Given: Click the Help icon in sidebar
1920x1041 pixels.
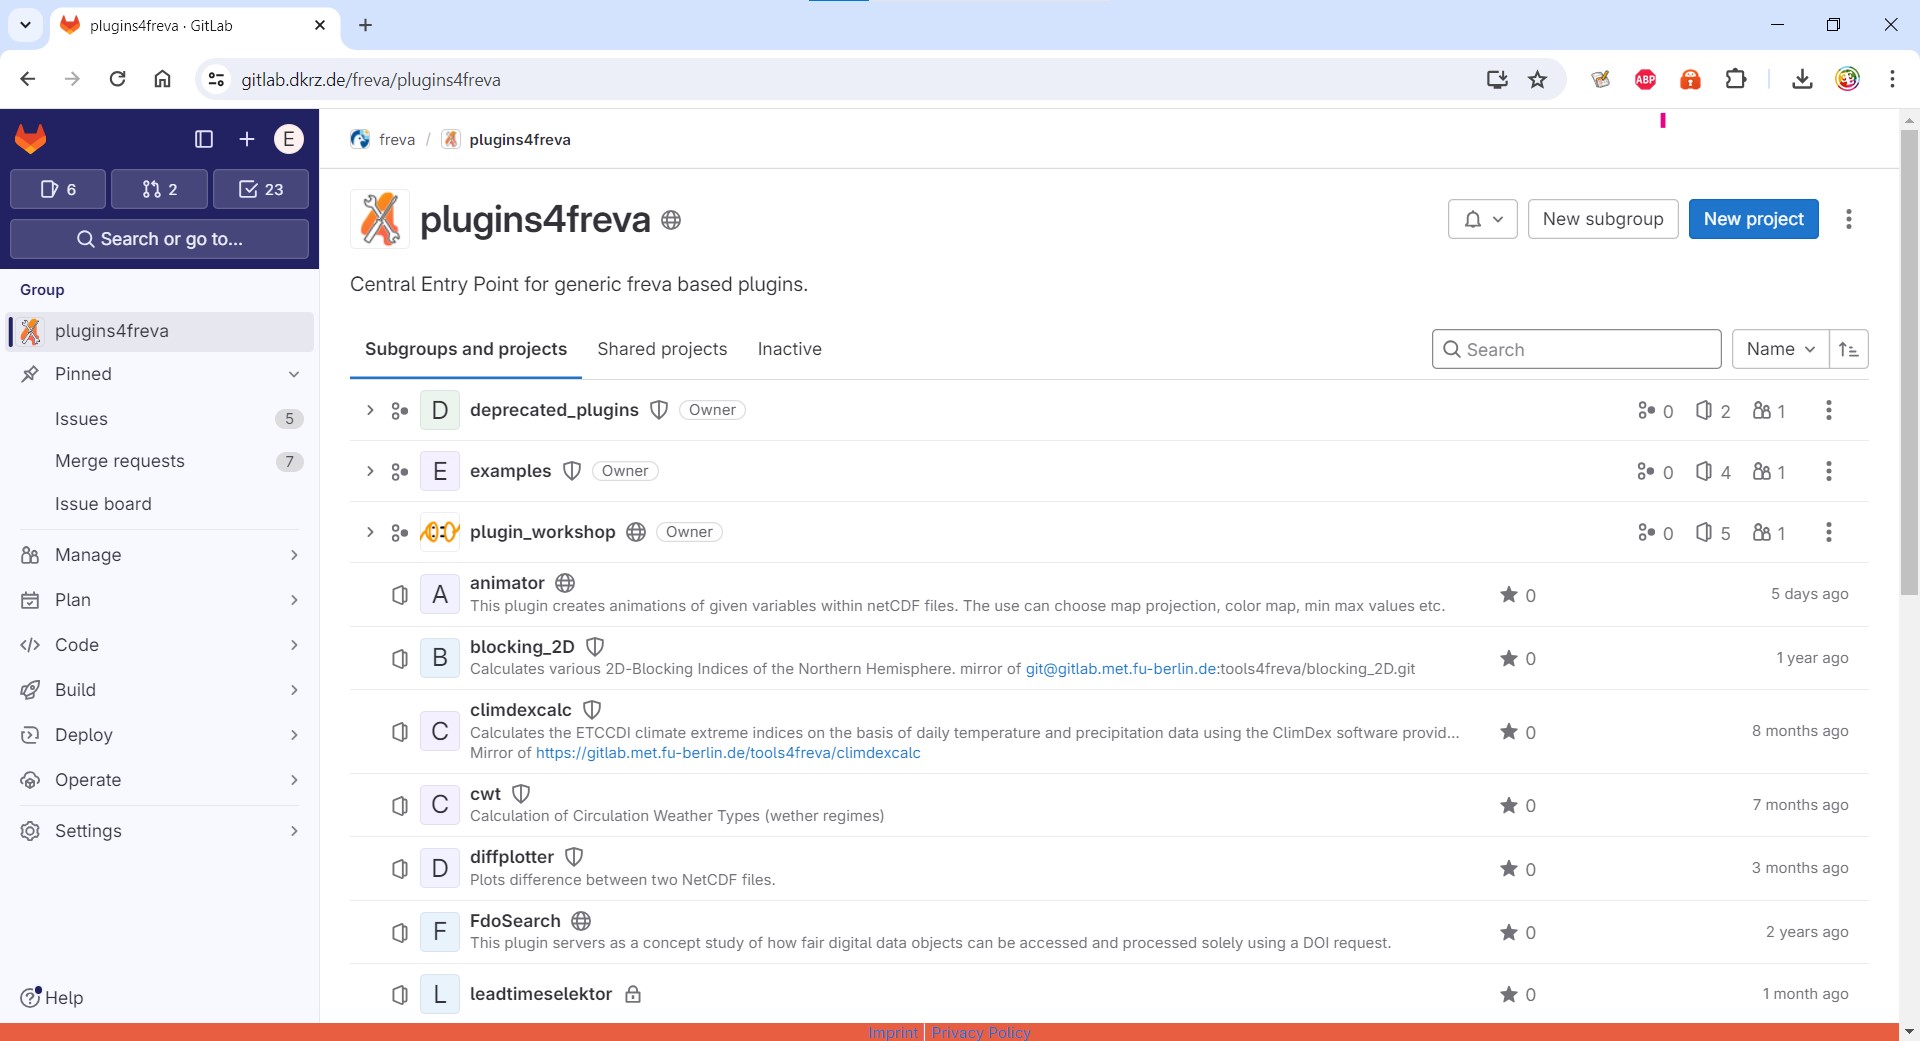Looking at the screenshot, I should (31, 997).
